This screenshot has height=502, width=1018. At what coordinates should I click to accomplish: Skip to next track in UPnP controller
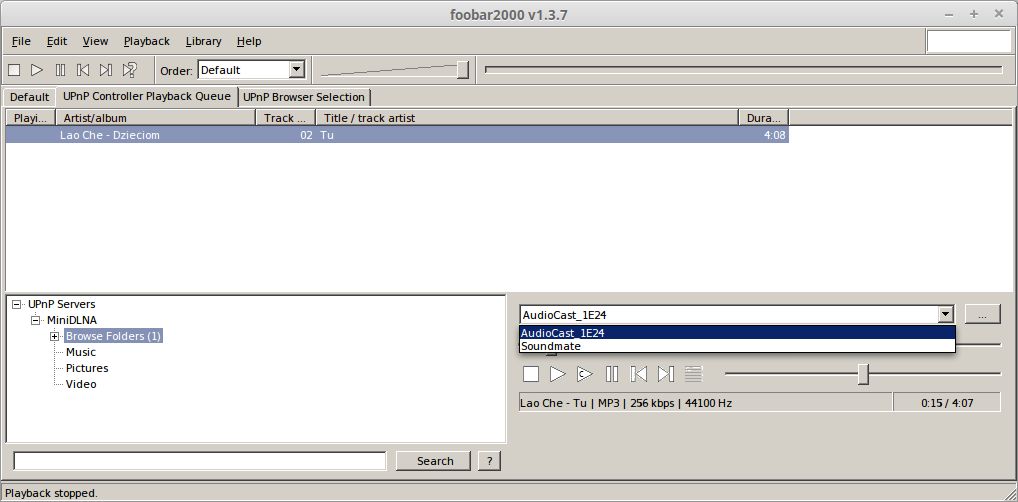(x=665, y=374)
